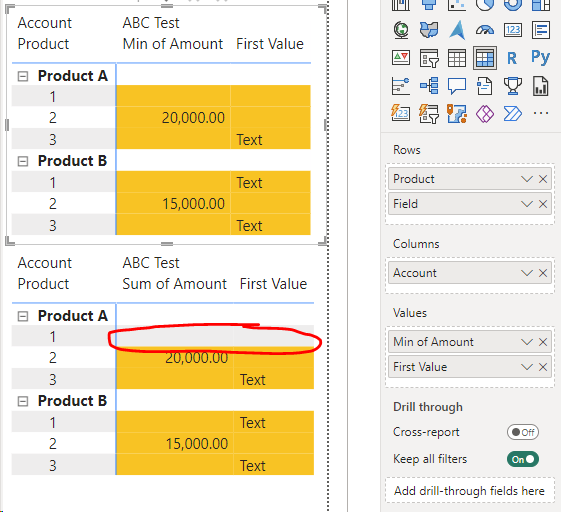Add a Card (123) visual

coord(513,30)
